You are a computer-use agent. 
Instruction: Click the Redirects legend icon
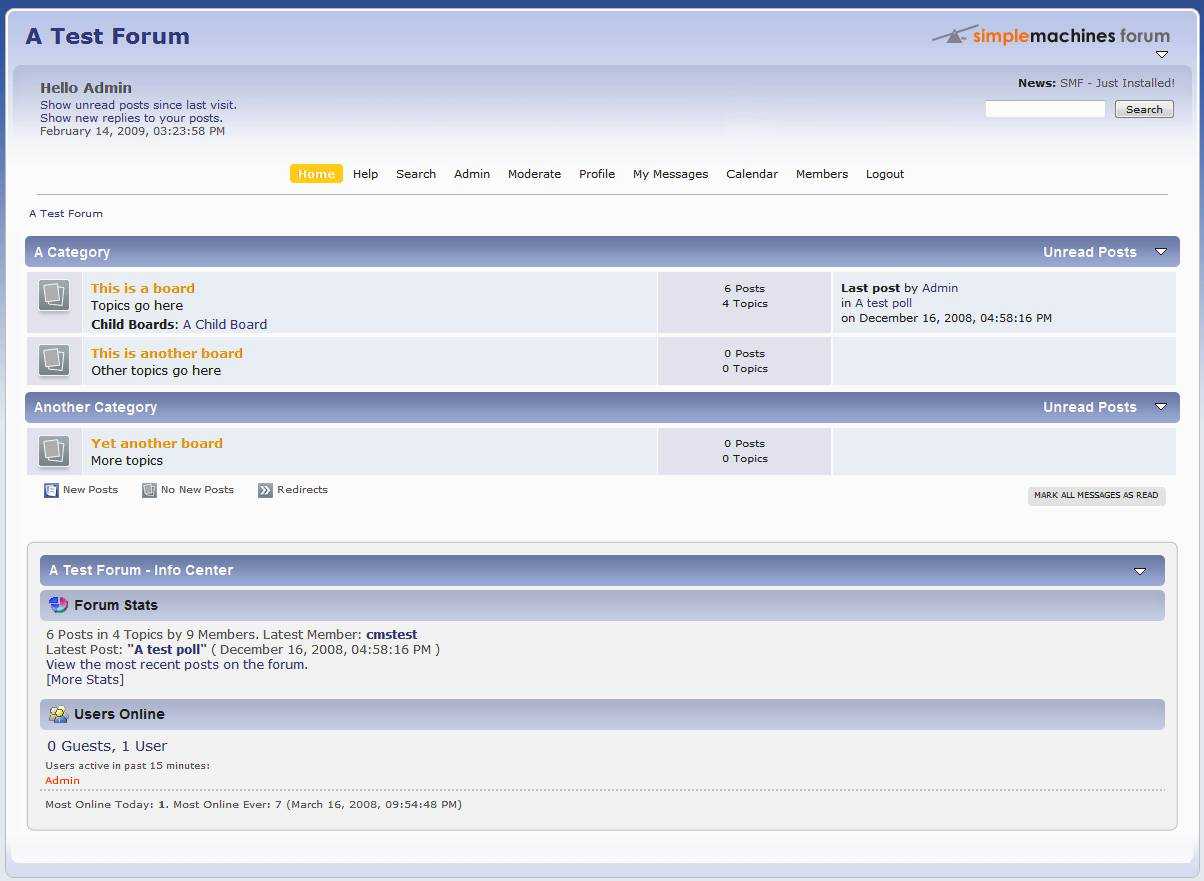point(265,490)
